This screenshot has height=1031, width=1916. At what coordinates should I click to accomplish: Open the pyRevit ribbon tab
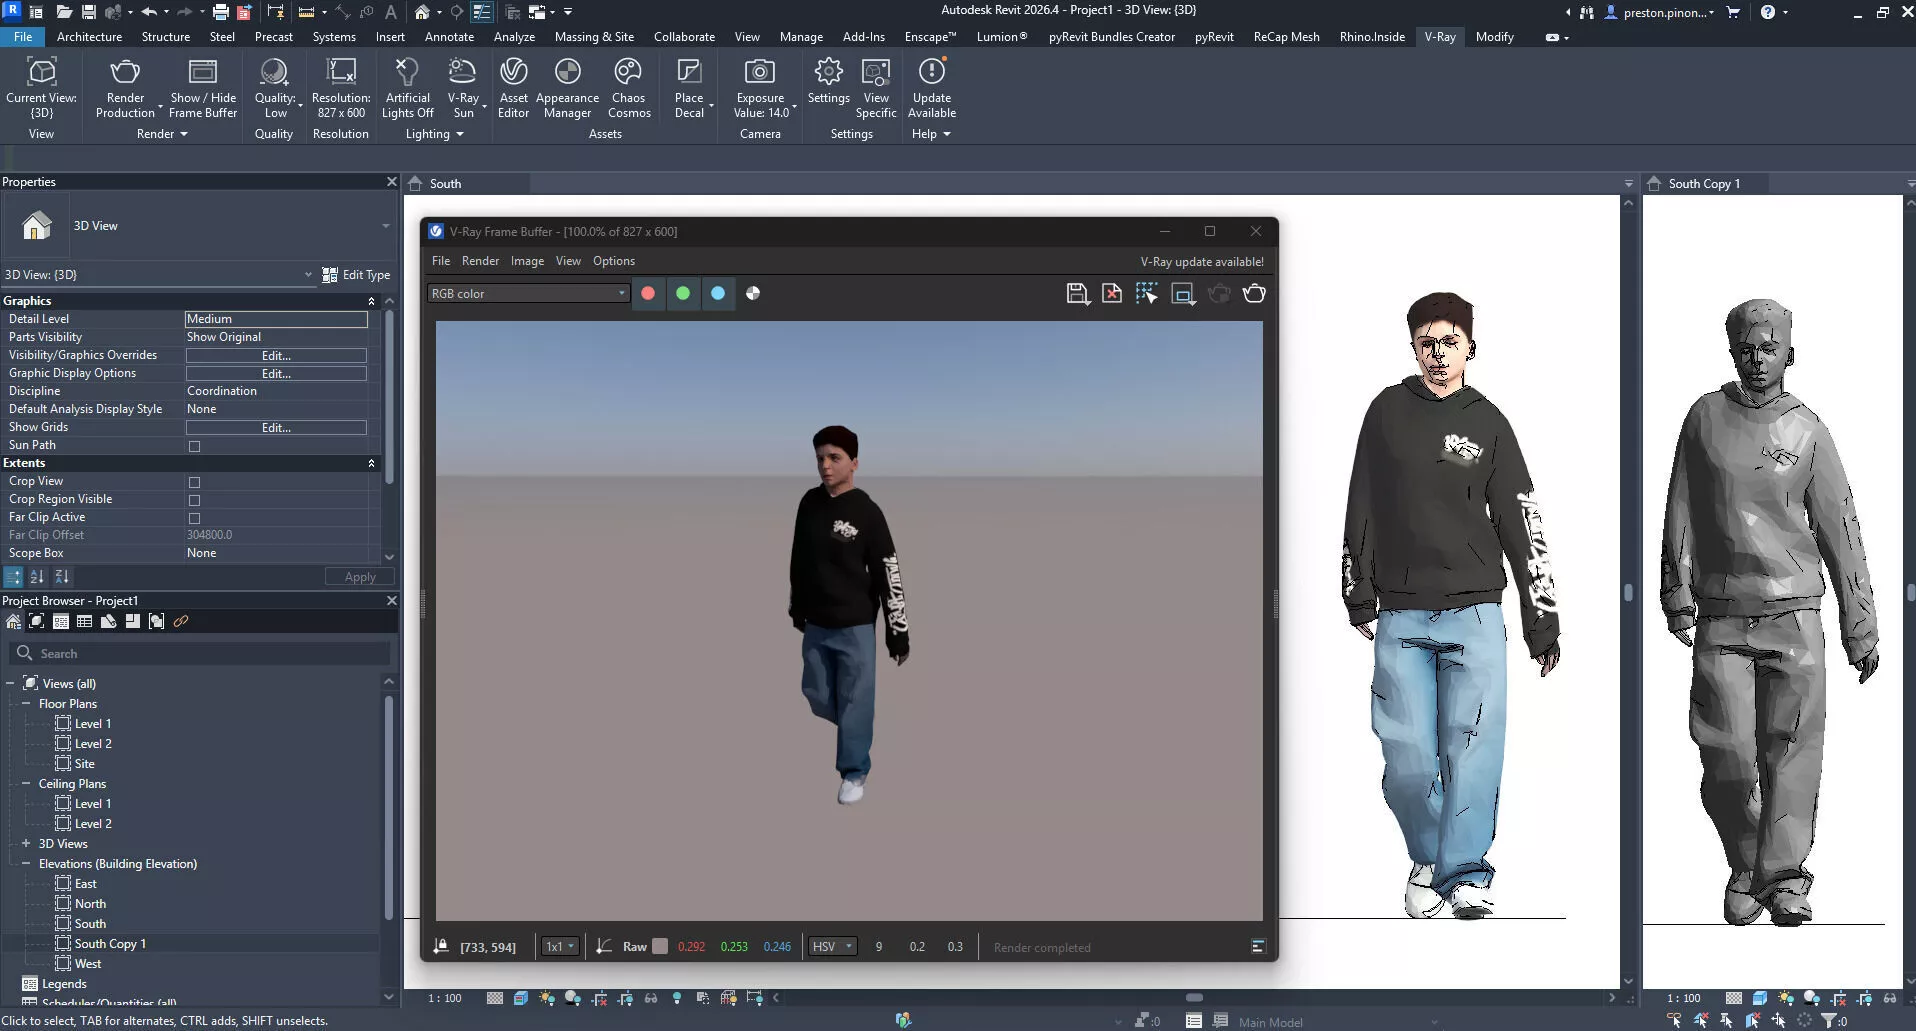(x=1214, y=37)
